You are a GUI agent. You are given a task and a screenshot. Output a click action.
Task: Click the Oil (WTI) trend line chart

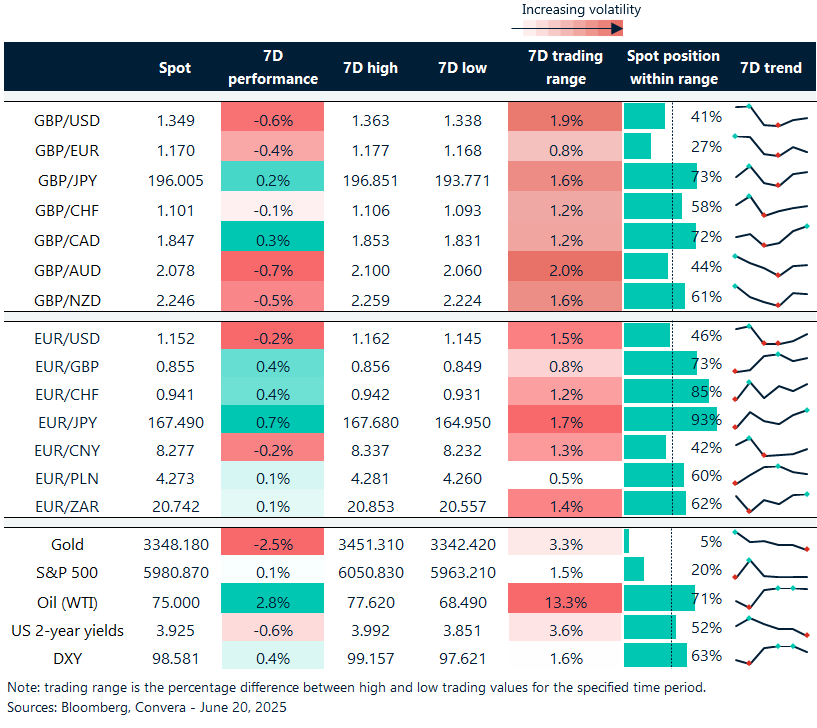(770, 602)
